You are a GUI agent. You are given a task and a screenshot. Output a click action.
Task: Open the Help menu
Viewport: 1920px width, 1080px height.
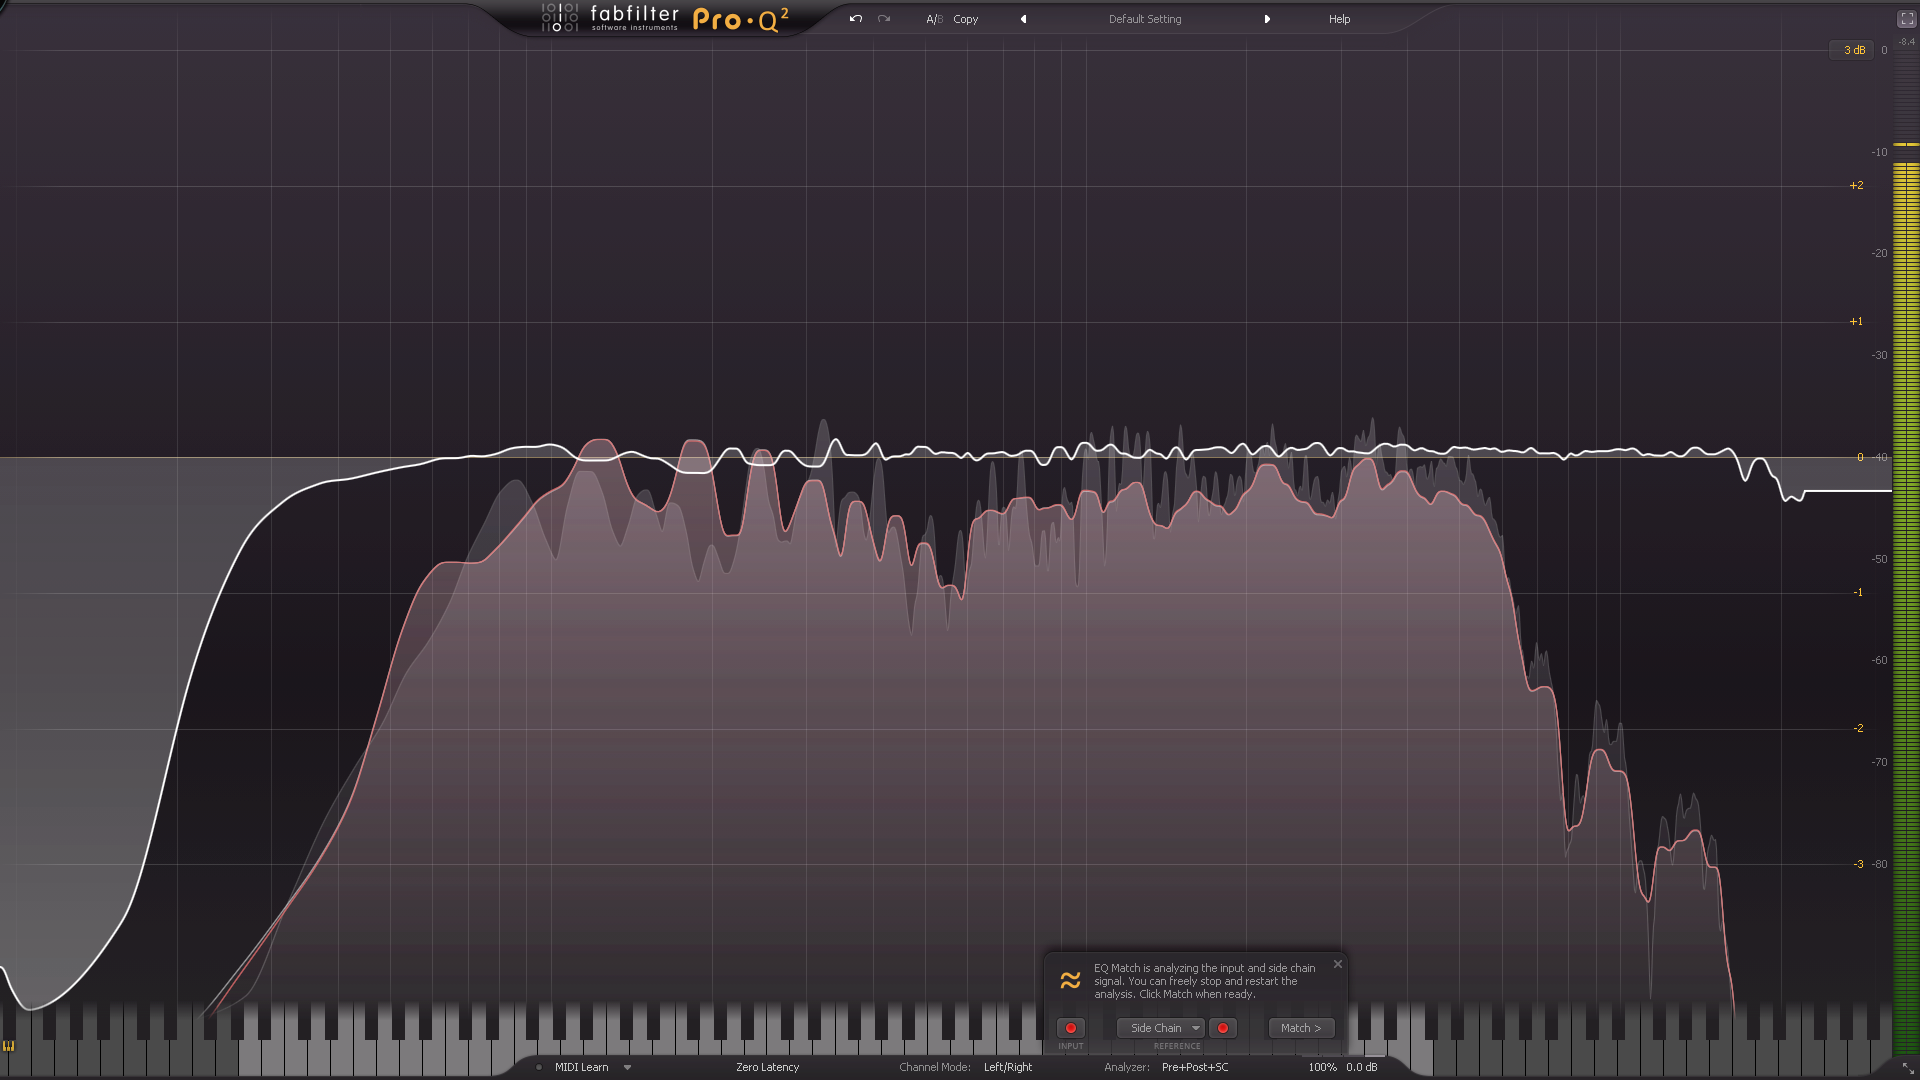1339,19
